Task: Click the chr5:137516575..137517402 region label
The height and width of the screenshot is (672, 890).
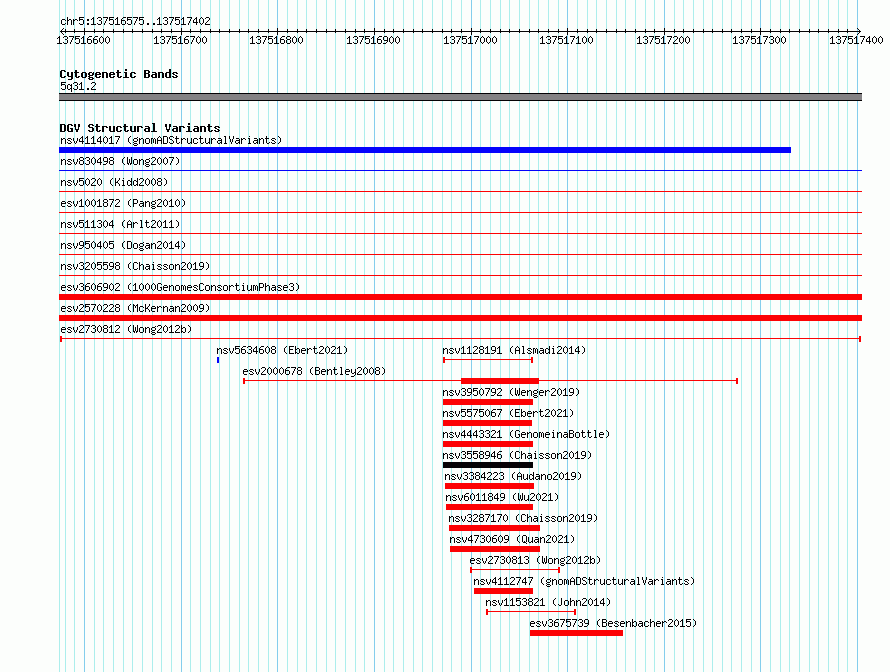Action: tap(135, 22)
